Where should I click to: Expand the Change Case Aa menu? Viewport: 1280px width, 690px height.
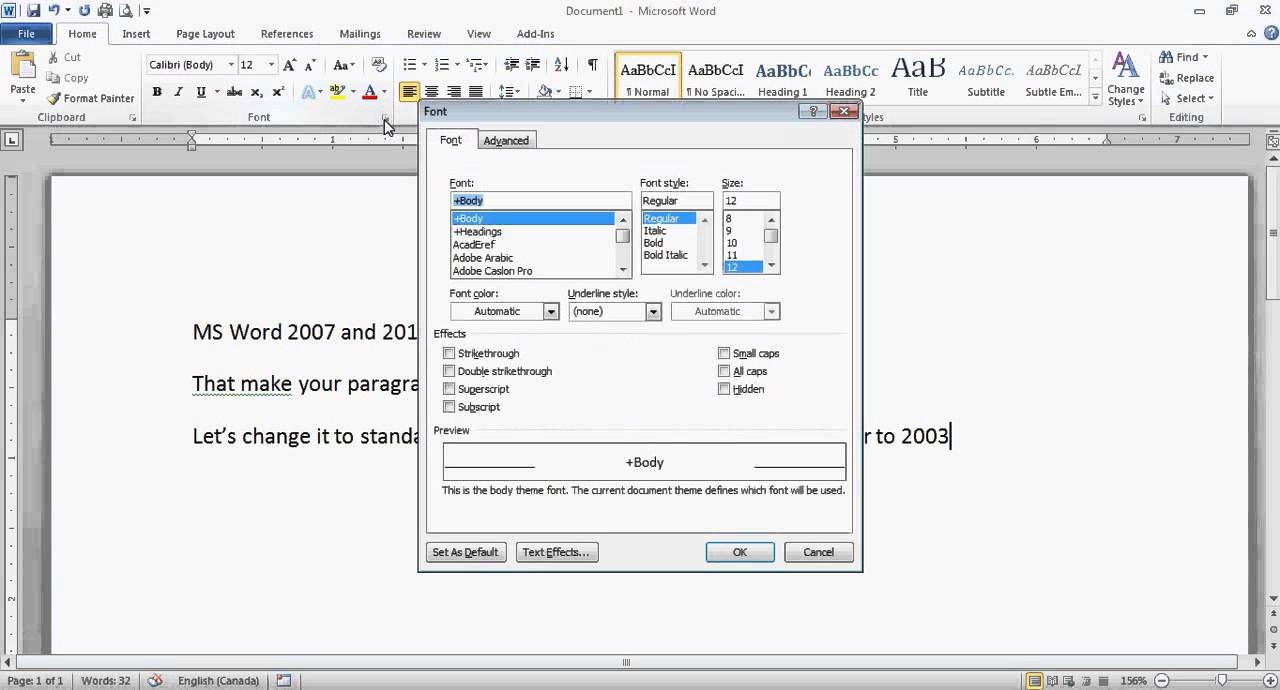(344, 65)
